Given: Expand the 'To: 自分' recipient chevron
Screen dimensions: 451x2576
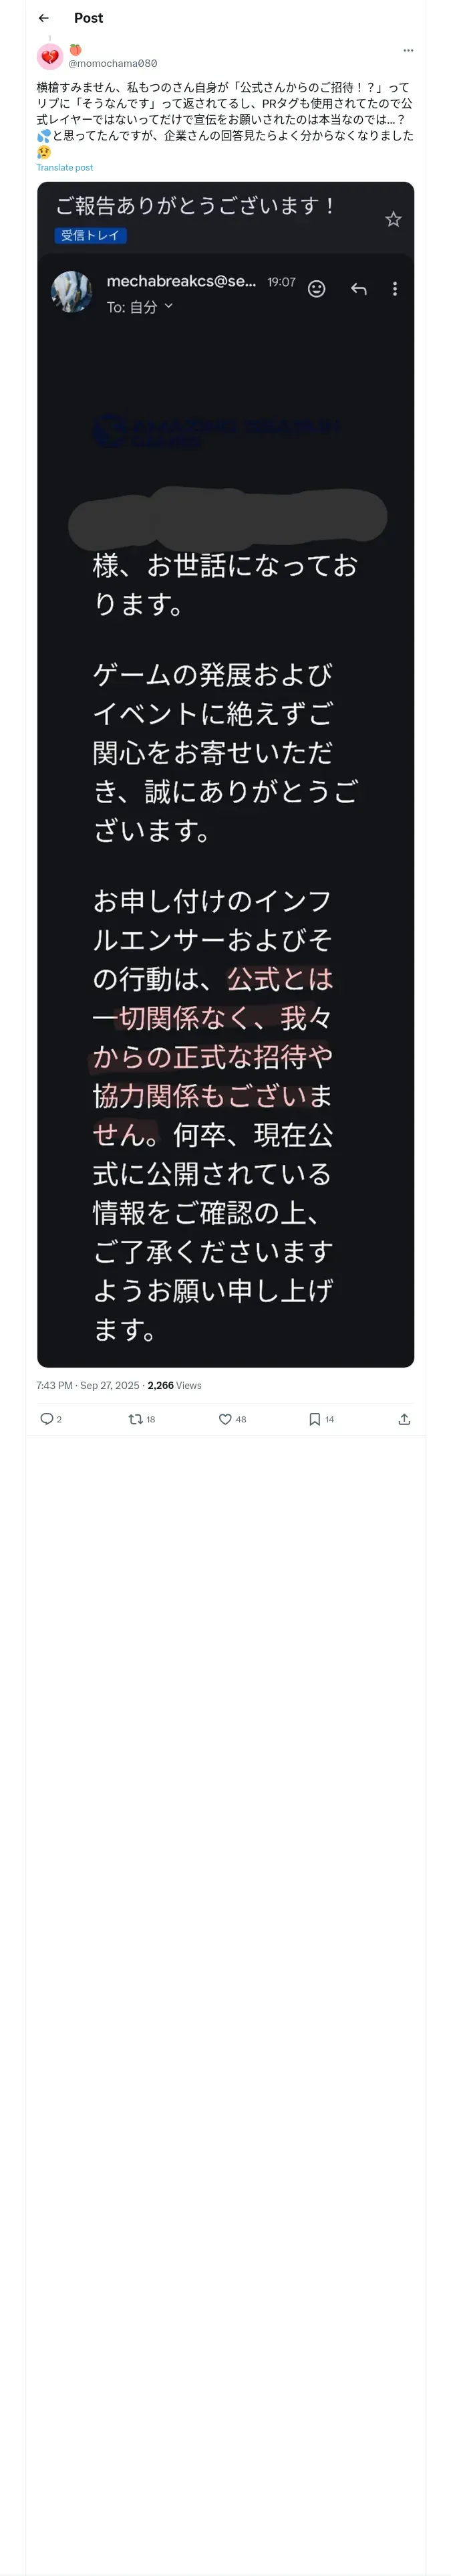Looking at the screenshot, I should coord(169,306).
